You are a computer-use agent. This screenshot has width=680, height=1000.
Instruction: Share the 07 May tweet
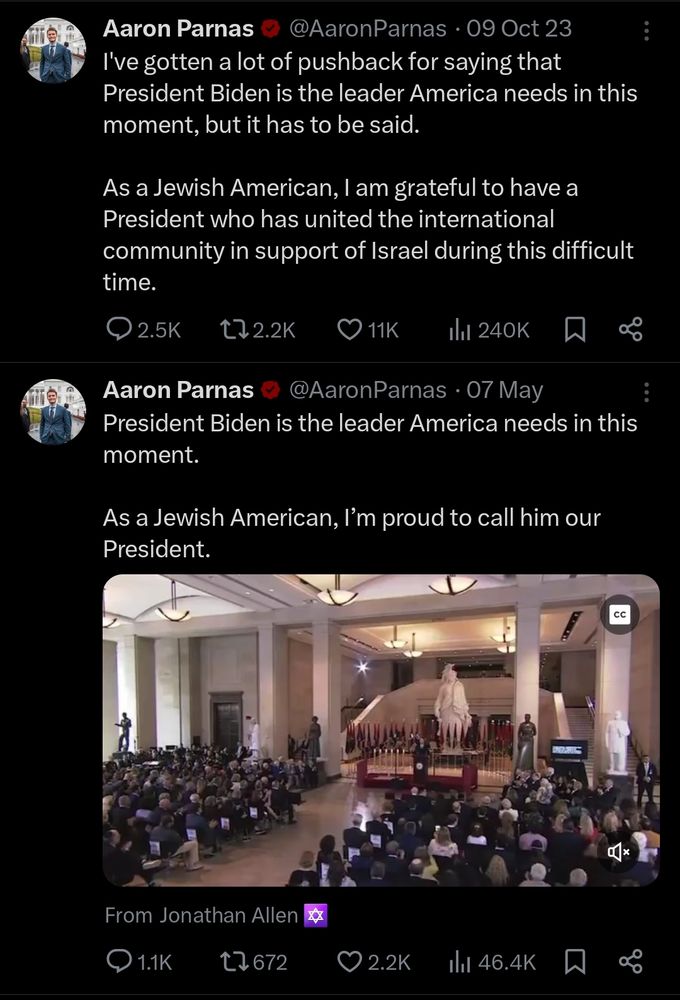630,961
